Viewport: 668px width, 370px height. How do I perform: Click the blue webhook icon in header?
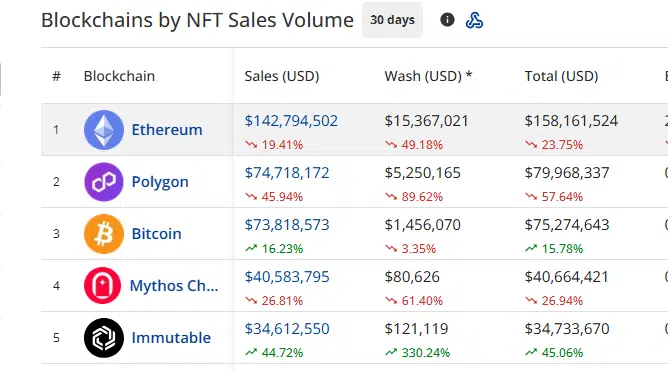474,20
